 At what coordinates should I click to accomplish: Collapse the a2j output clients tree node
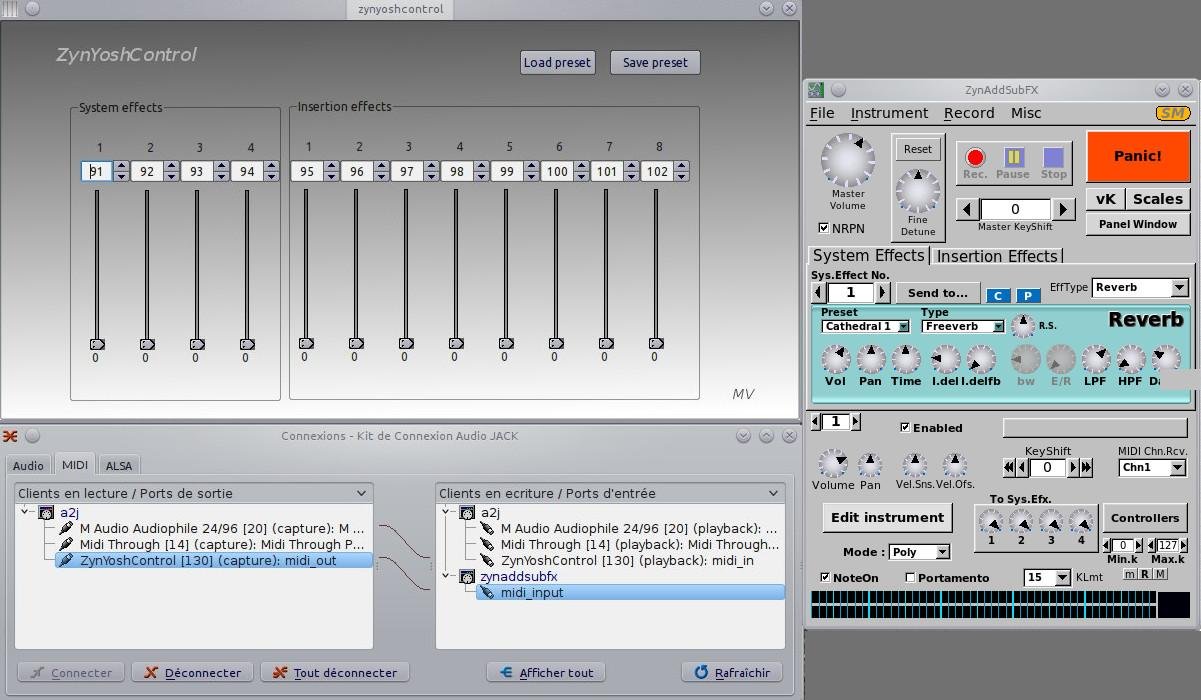tap(24, 512)
